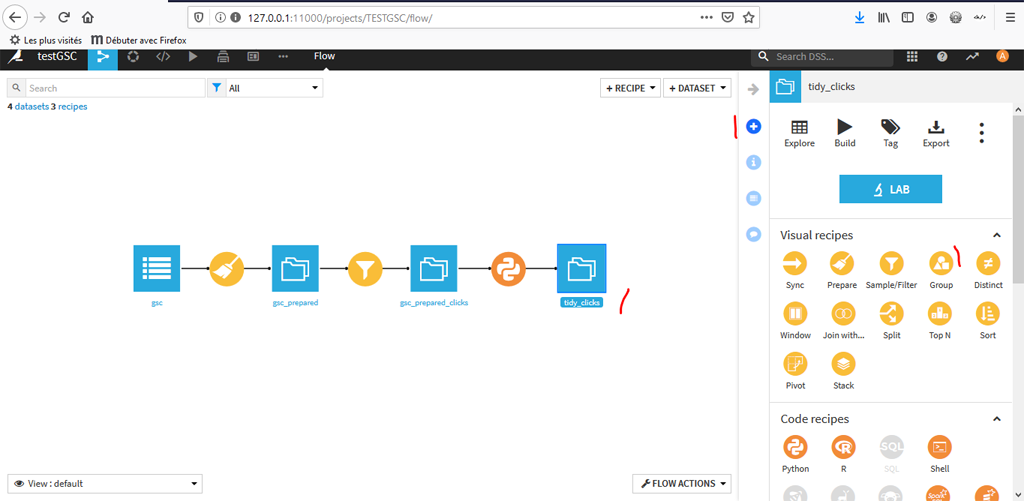Open the Actions tab plus icon
The width and height of the screenshot is (1024, 501).
754,127
